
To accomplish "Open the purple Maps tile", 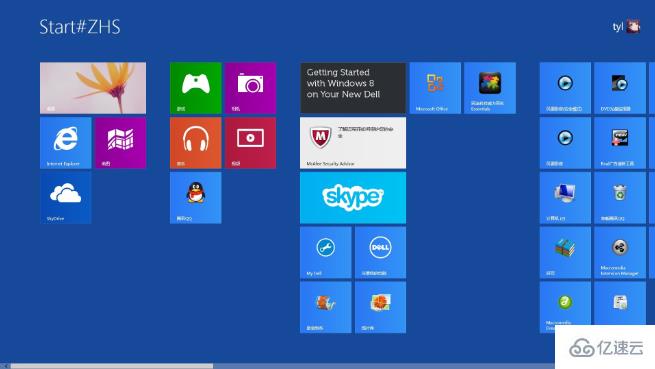I will [x=120, y=143].
